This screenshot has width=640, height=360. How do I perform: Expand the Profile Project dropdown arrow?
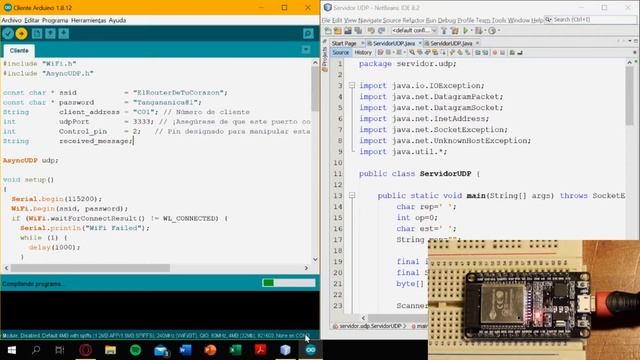coord(499,31)
